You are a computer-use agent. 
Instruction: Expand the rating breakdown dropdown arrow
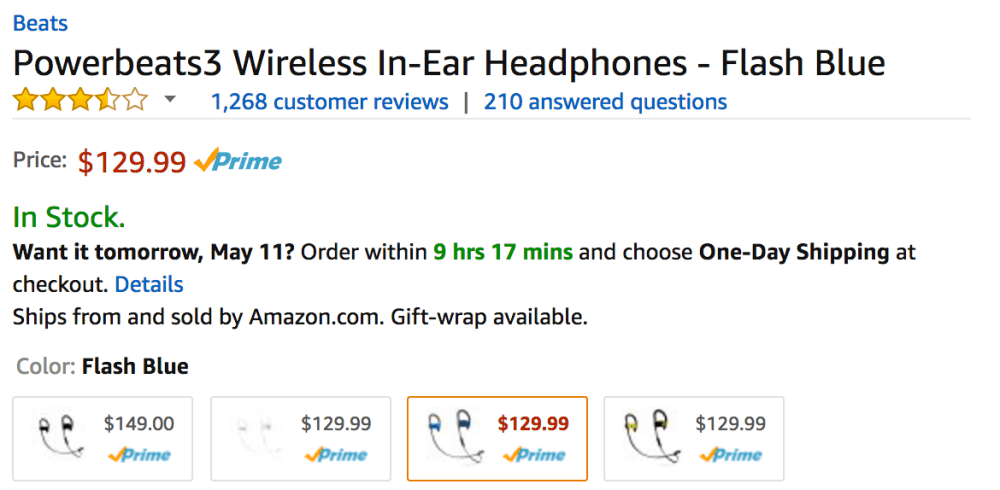(x=169, y=100)
